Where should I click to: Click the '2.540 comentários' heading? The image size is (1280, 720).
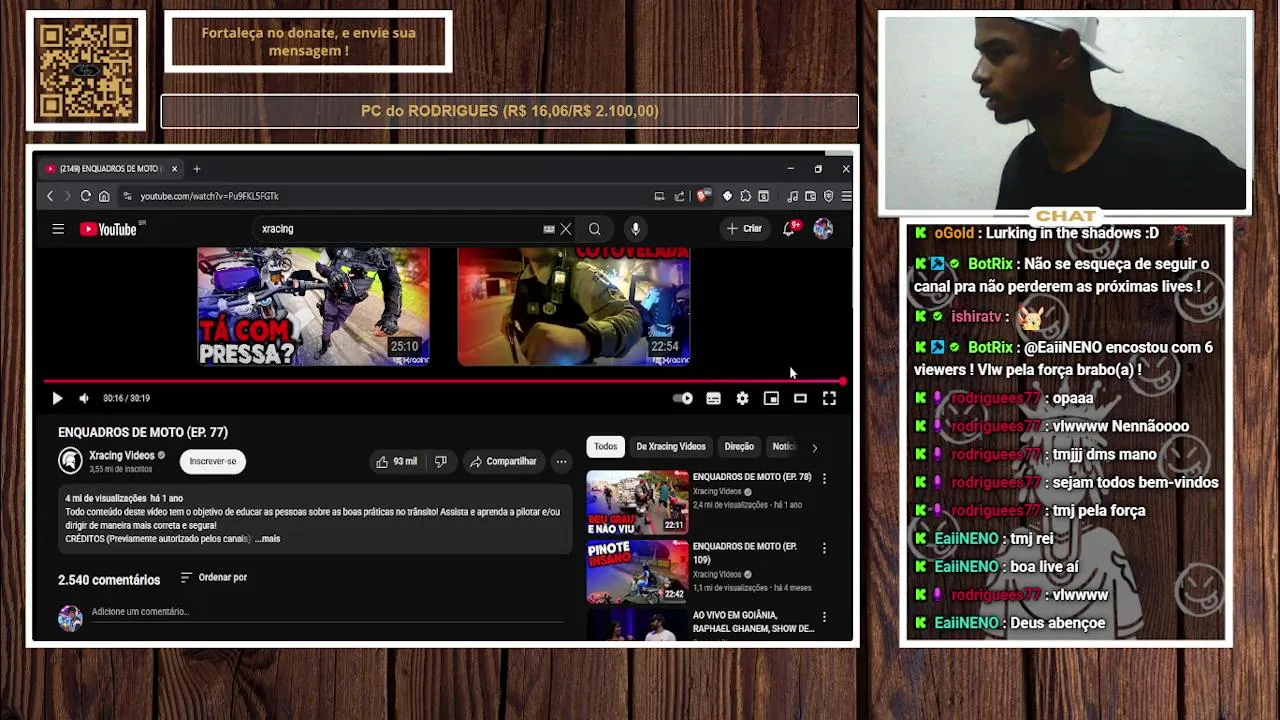tap(109, 580)
